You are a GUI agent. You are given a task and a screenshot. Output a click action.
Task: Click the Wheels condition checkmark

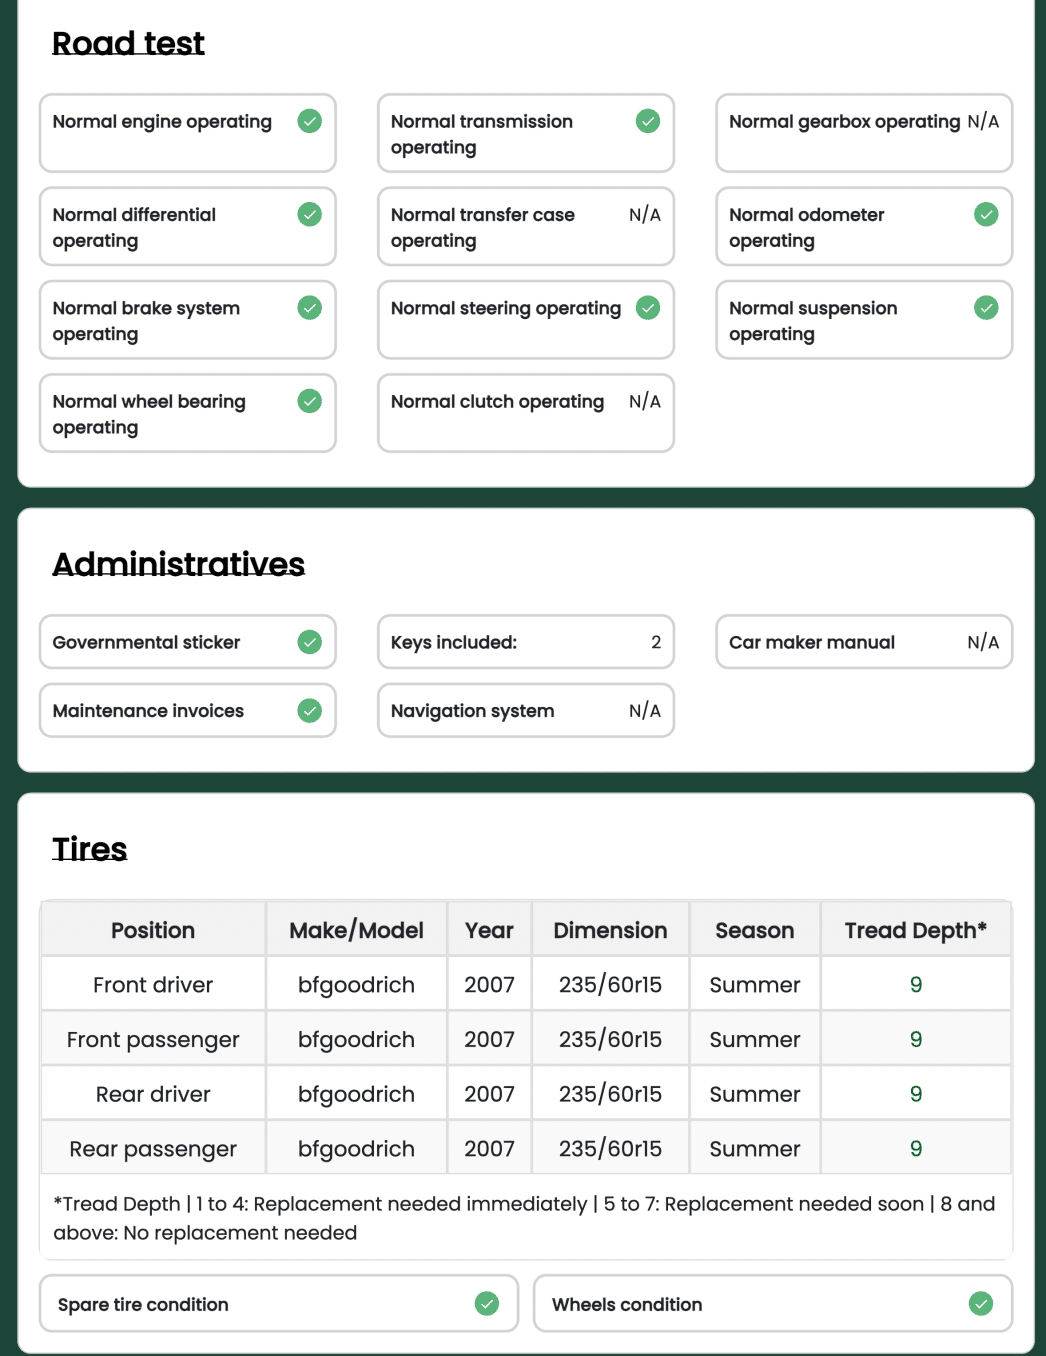981,1304
